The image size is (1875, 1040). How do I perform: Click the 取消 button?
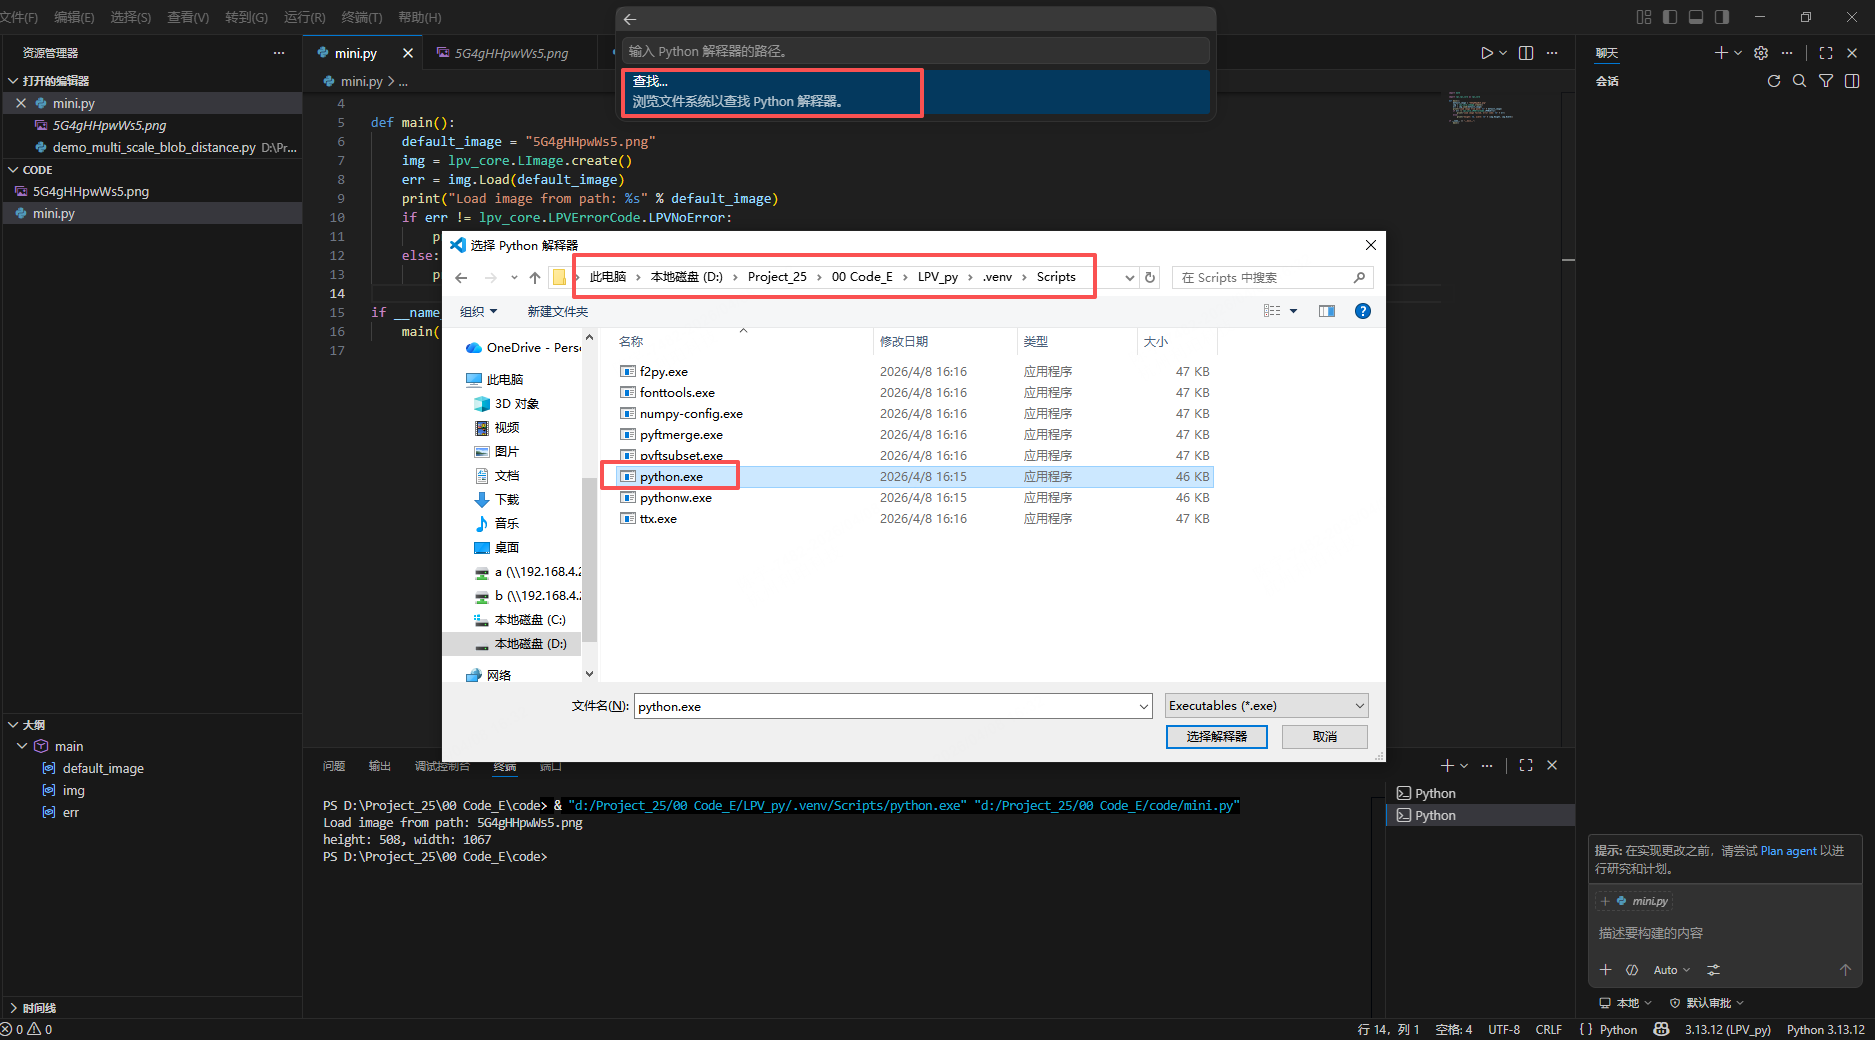1325,737
